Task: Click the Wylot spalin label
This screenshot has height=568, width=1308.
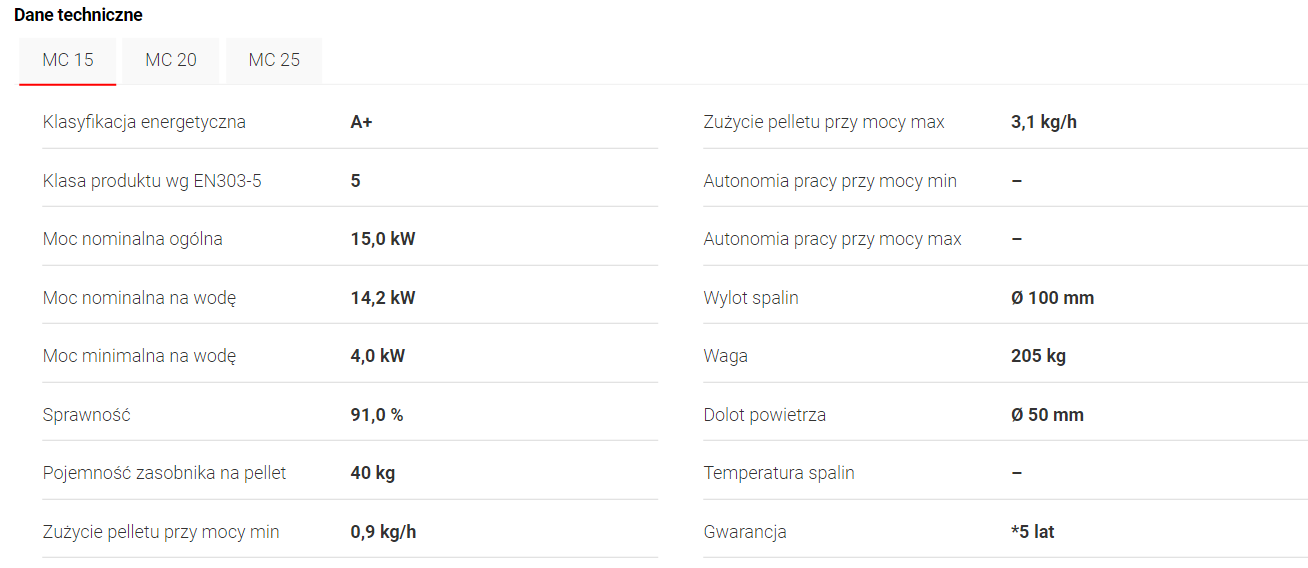Action: (751, 298)
